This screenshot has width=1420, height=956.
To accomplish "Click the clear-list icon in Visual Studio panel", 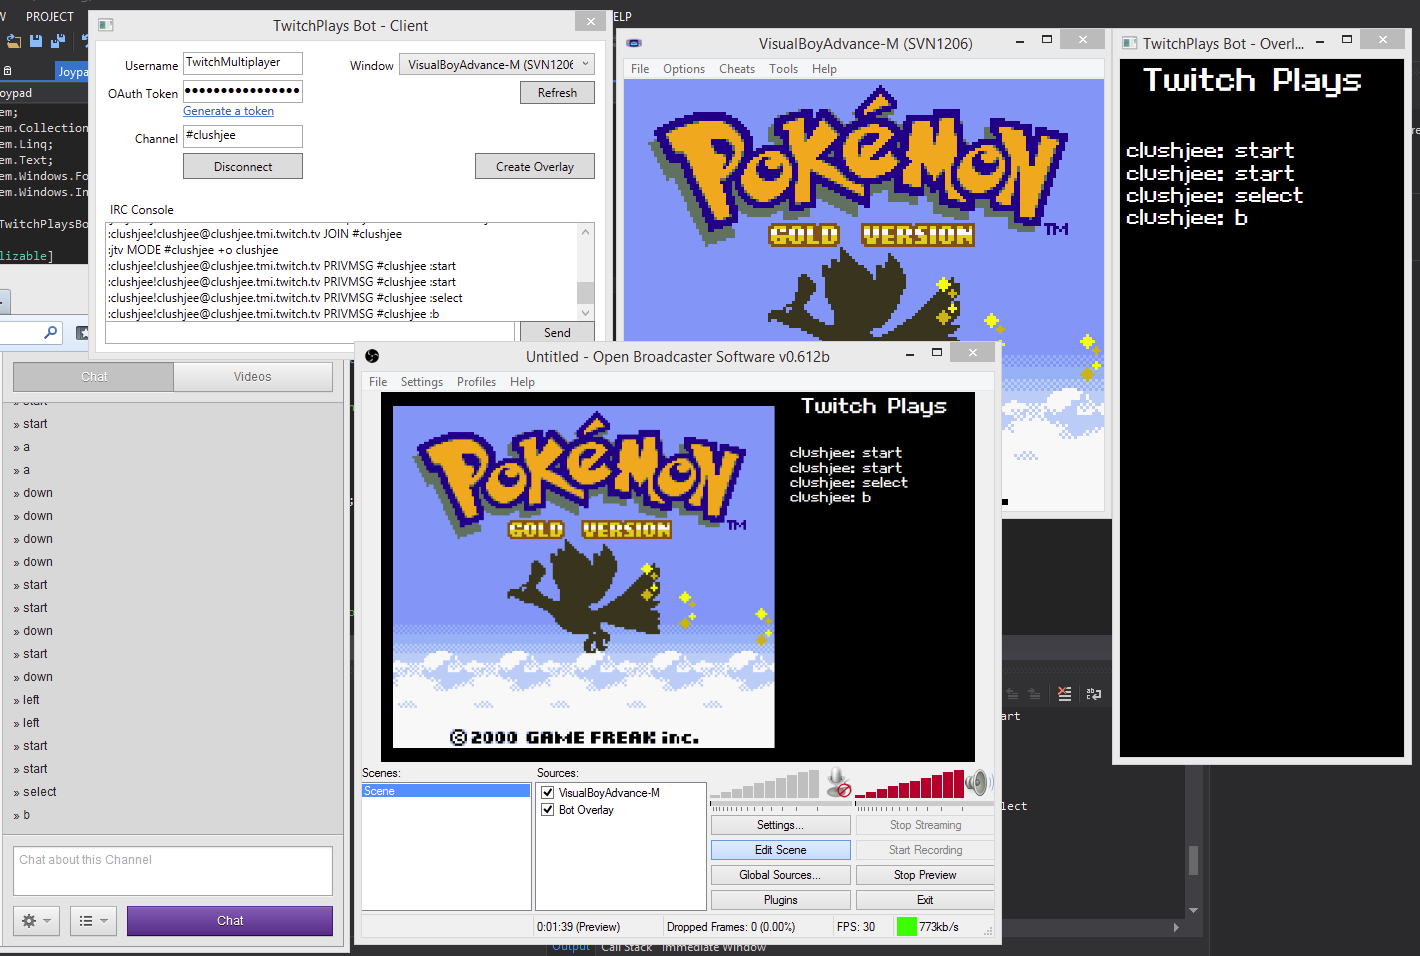I will point(1064,694).
